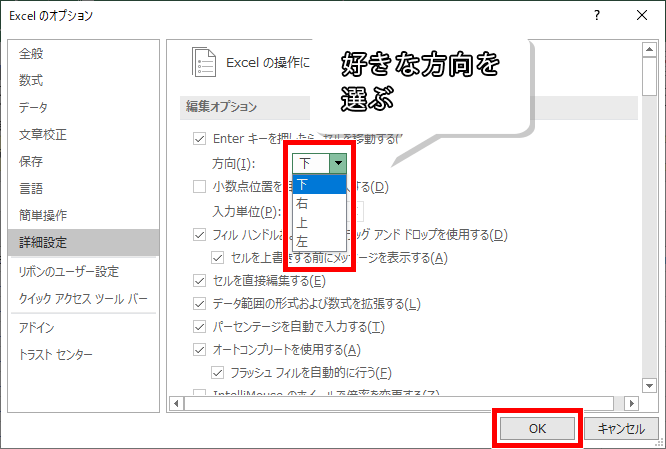
Task: Select the 数式 category in sidebar
Action: (83, 81)
